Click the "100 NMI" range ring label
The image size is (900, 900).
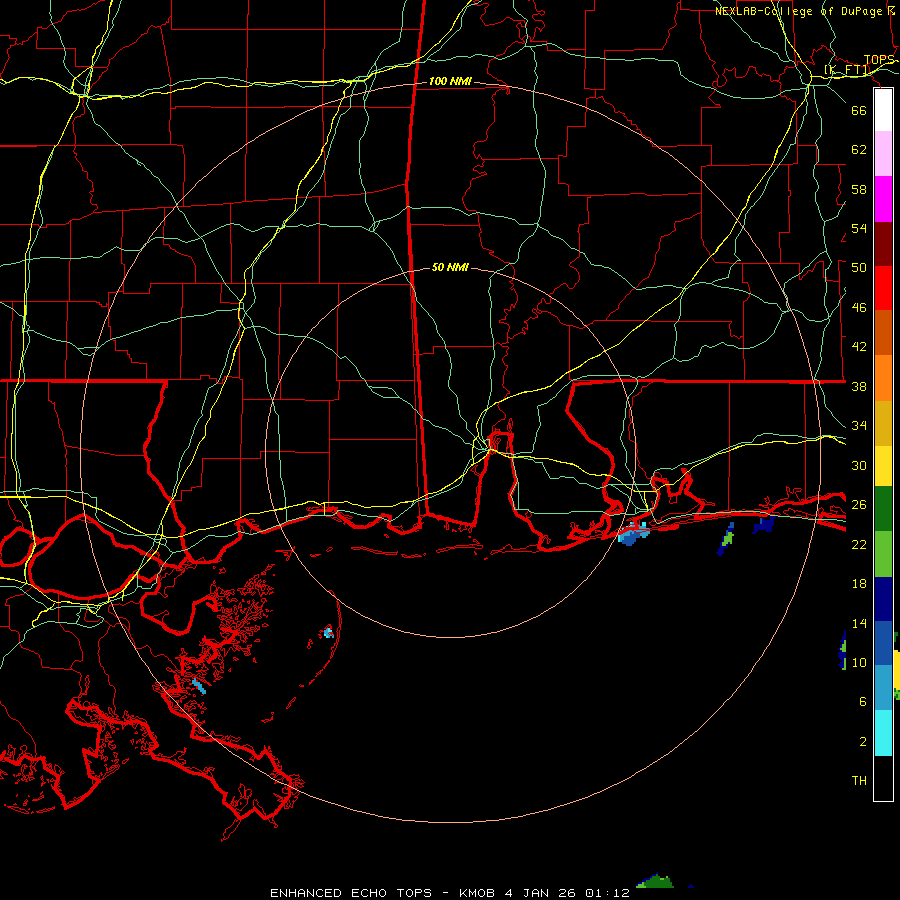click(450, 82)
